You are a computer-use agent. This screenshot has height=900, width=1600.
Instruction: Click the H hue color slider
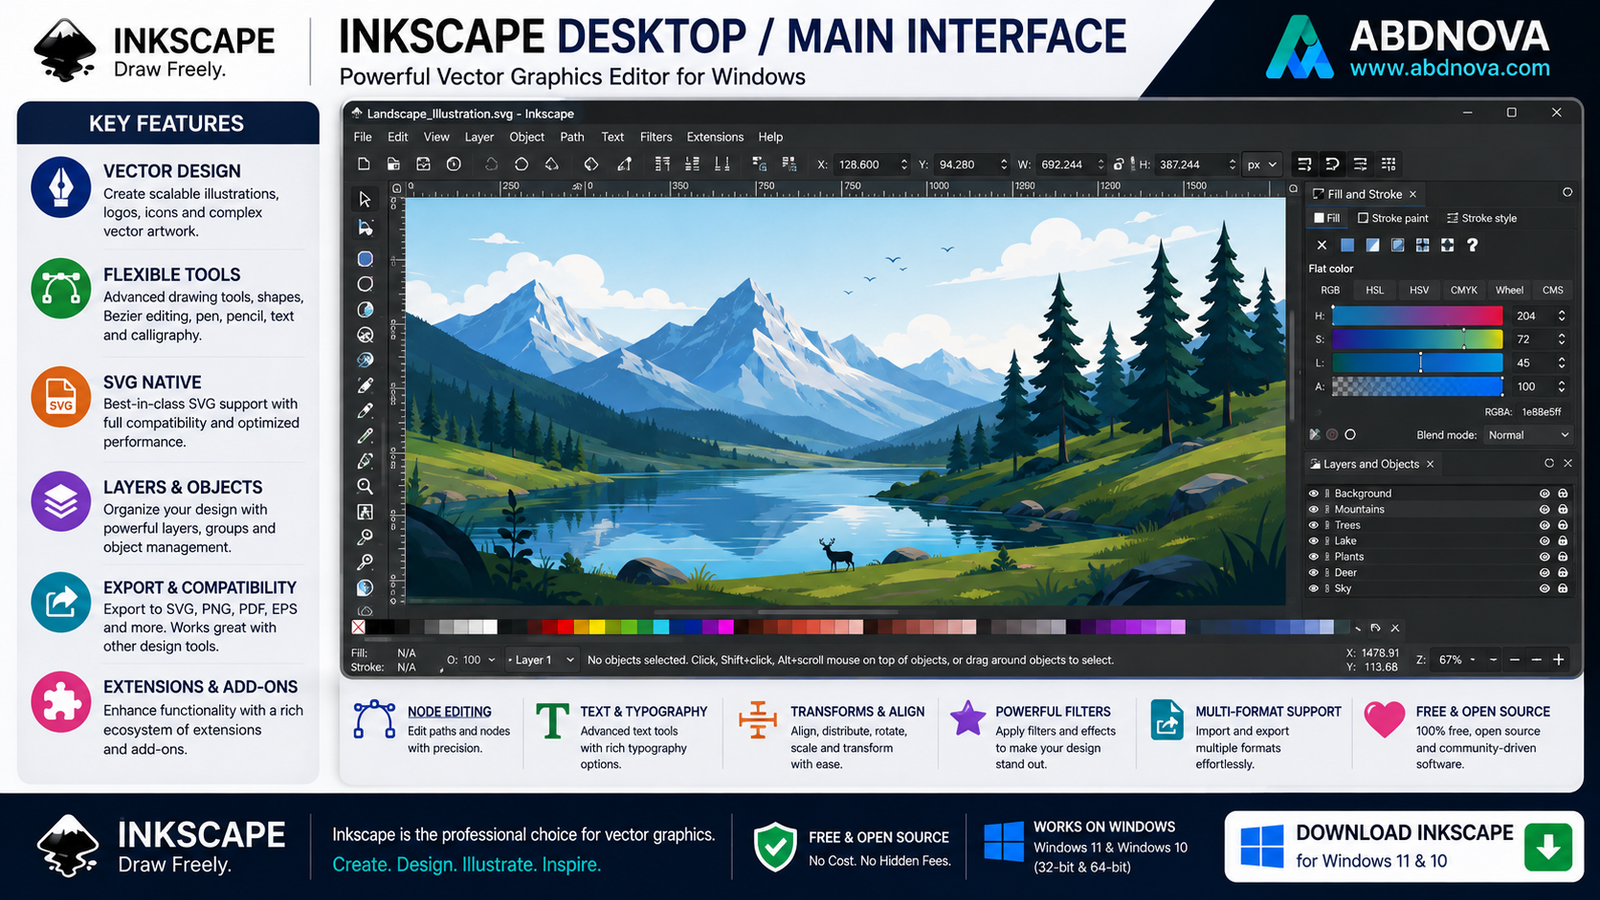pyautogui.click(x=1417, y=316)
